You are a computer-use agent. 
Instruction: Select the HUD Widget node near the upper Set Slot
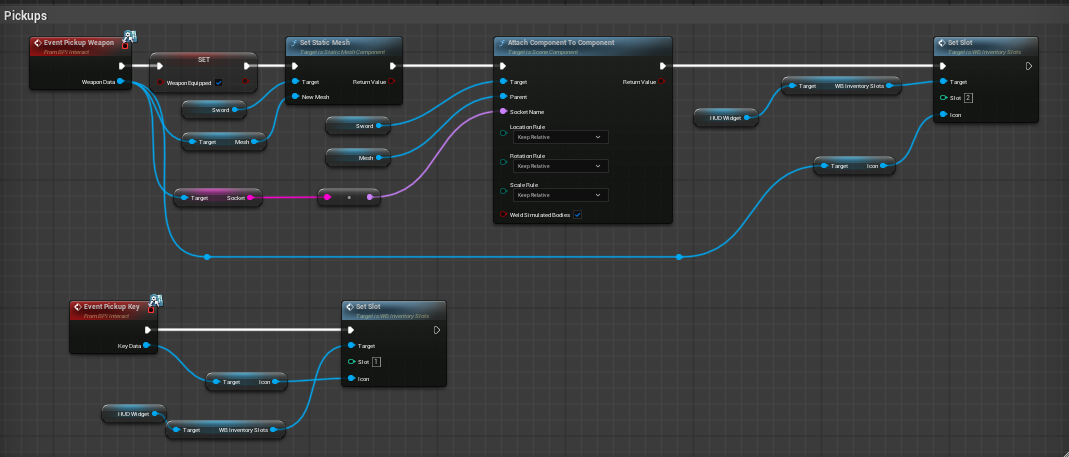727,118
